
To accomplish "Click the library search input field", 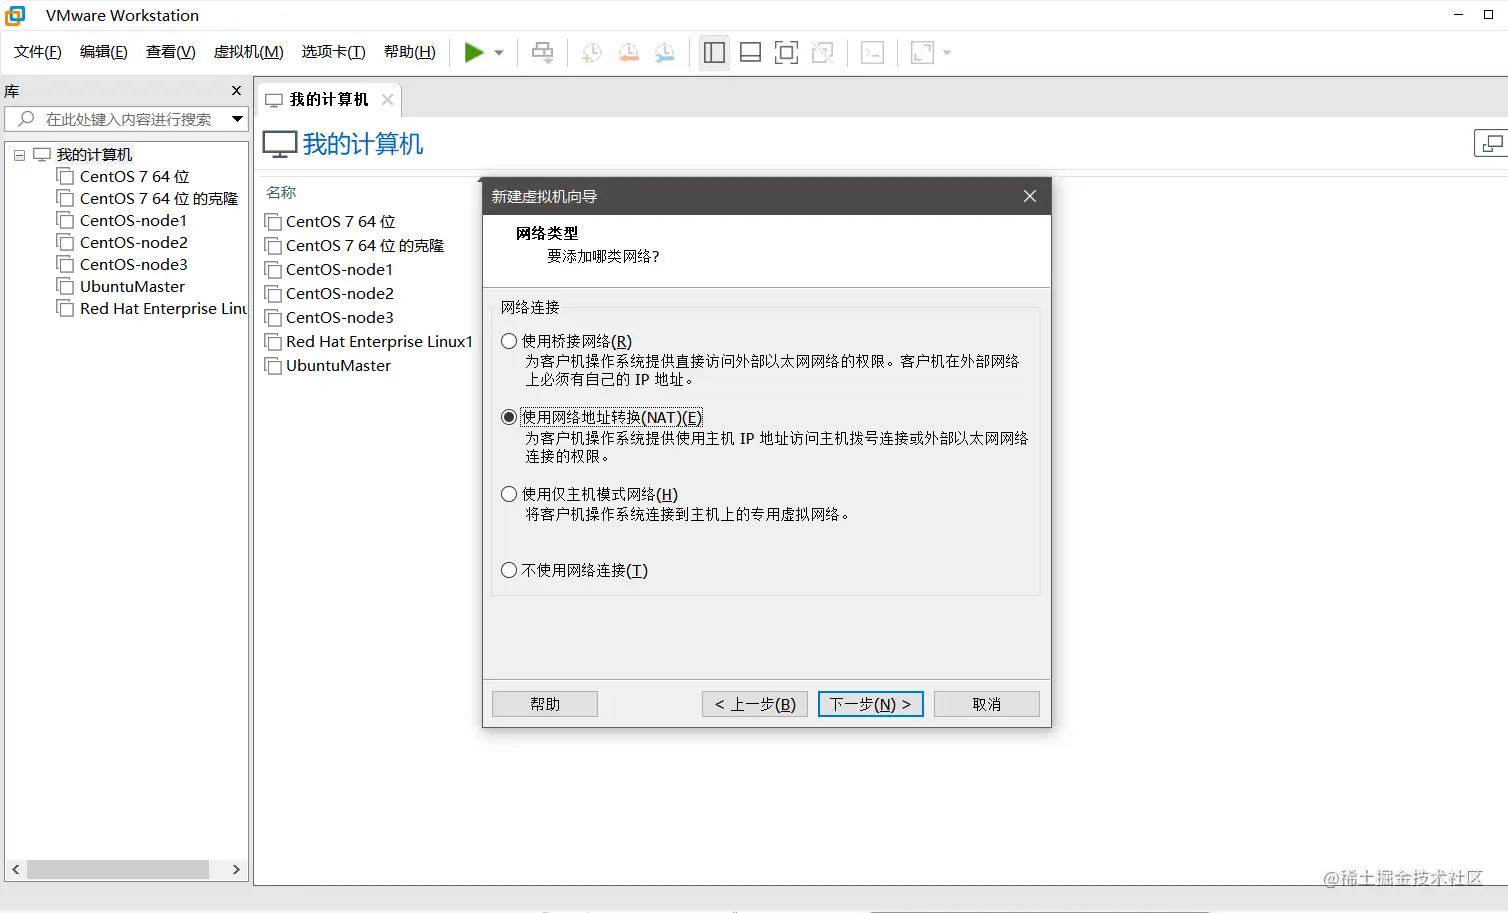I will 128,119.
